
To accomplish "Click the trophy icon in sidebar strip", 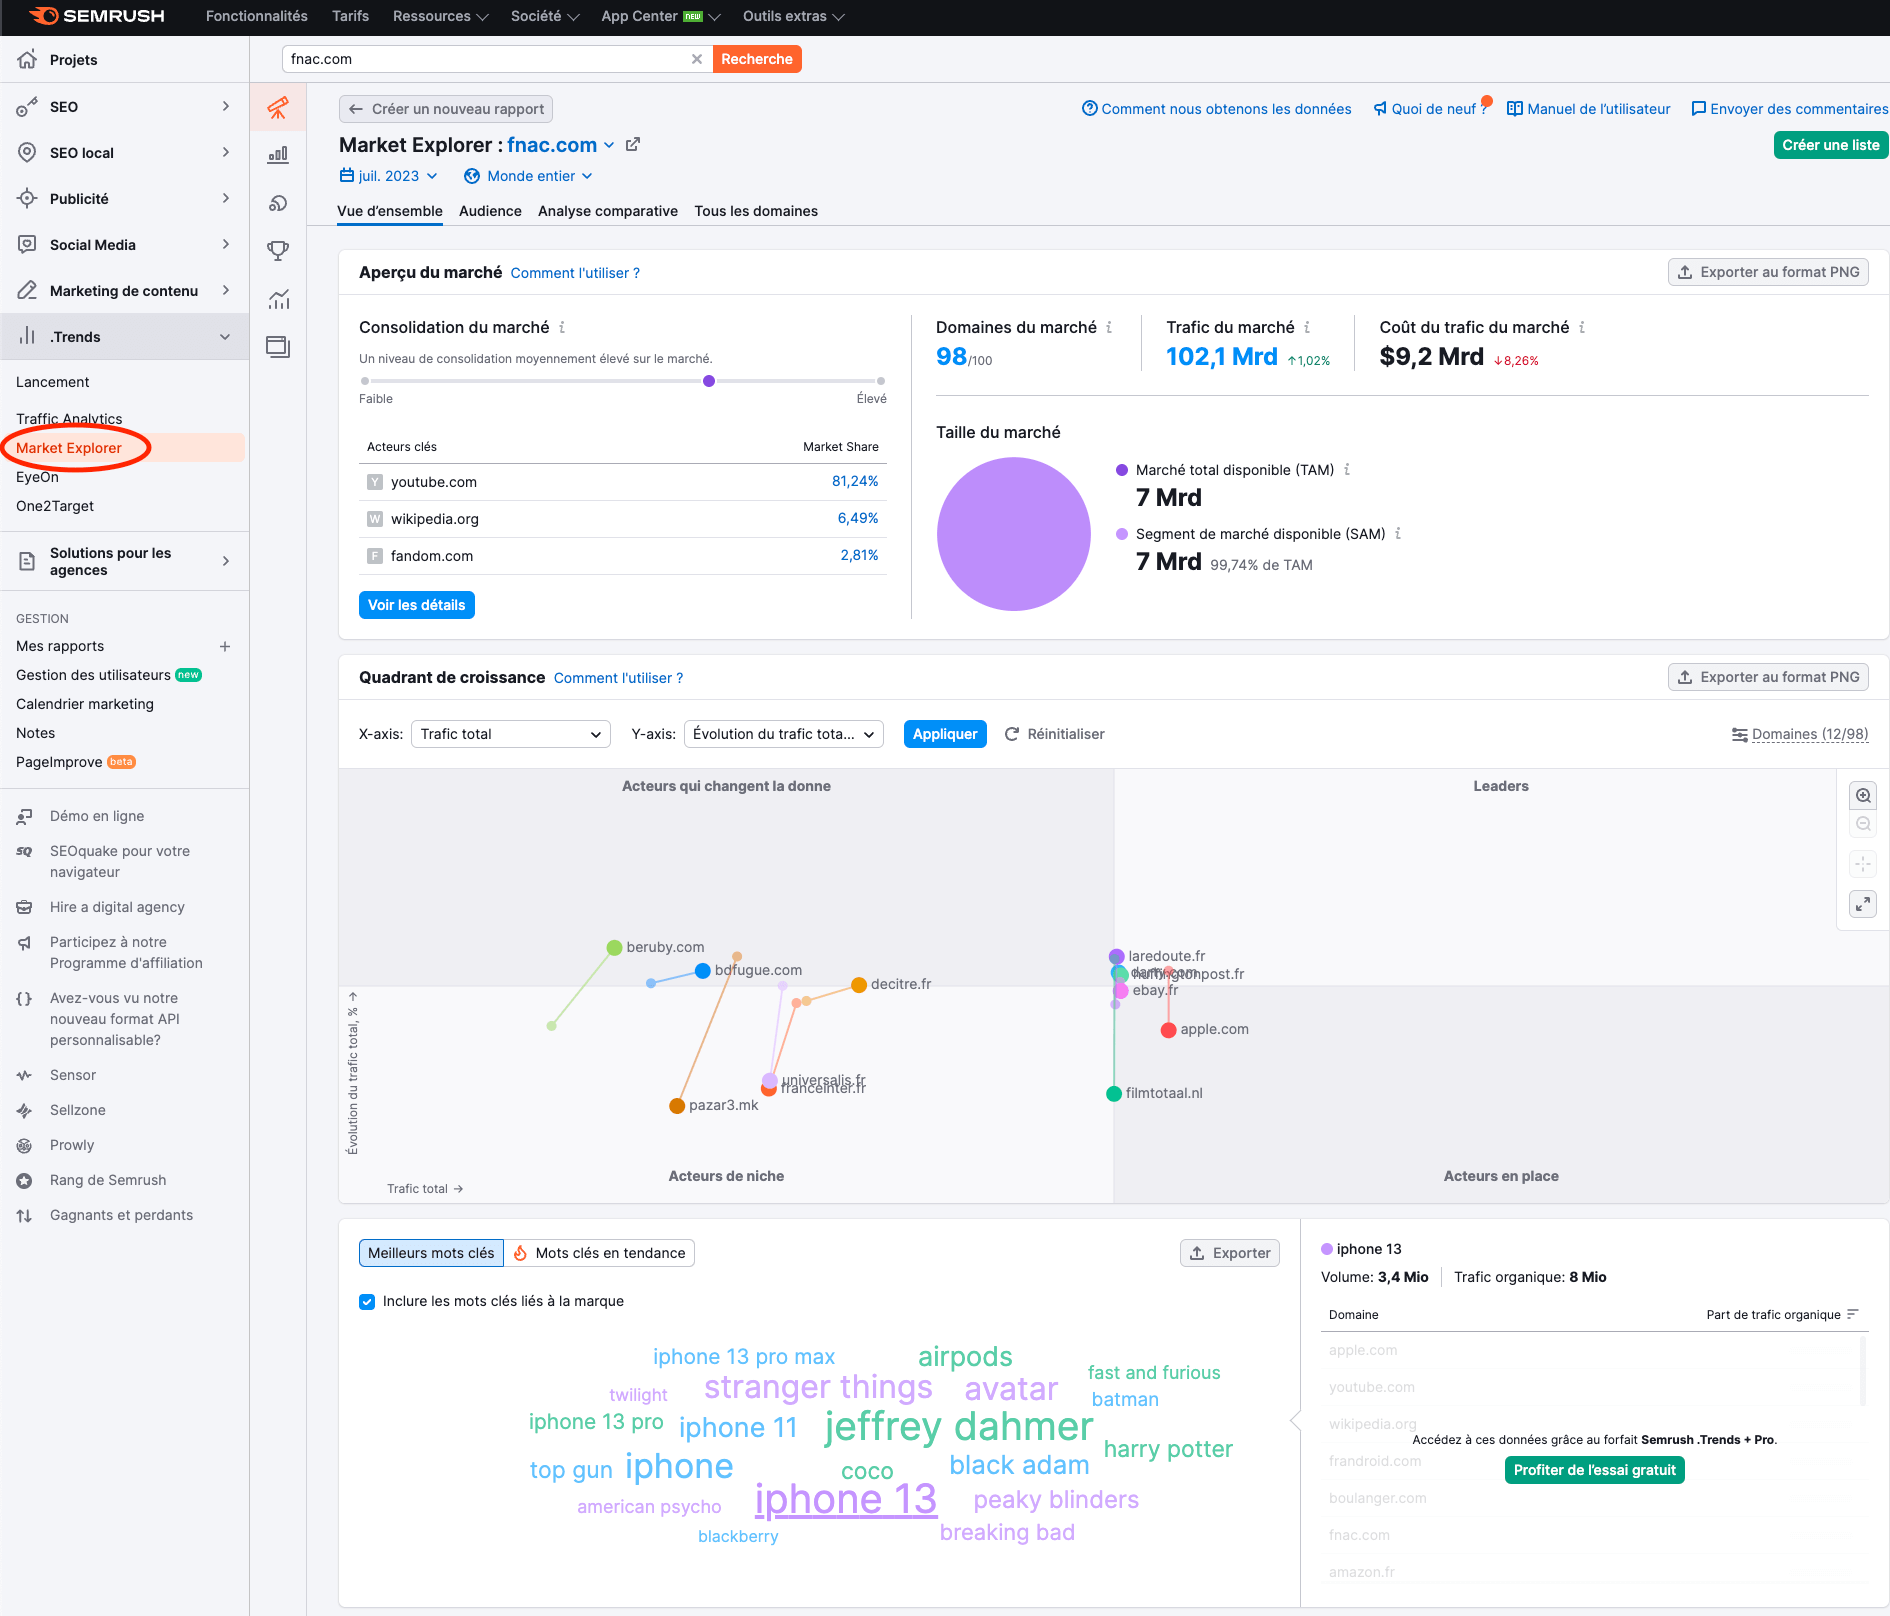I will pyautogui.click(x=278, y=251).
